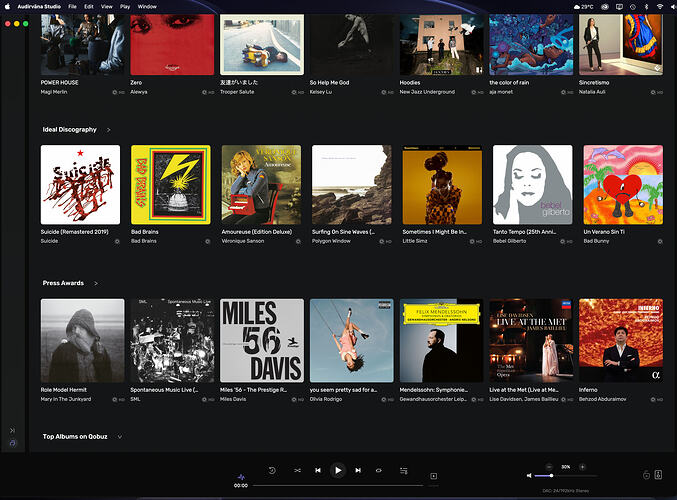The image size is (677, 500).
Task: Expand the collapsed sidebar
Action: (x=12, y=430)
